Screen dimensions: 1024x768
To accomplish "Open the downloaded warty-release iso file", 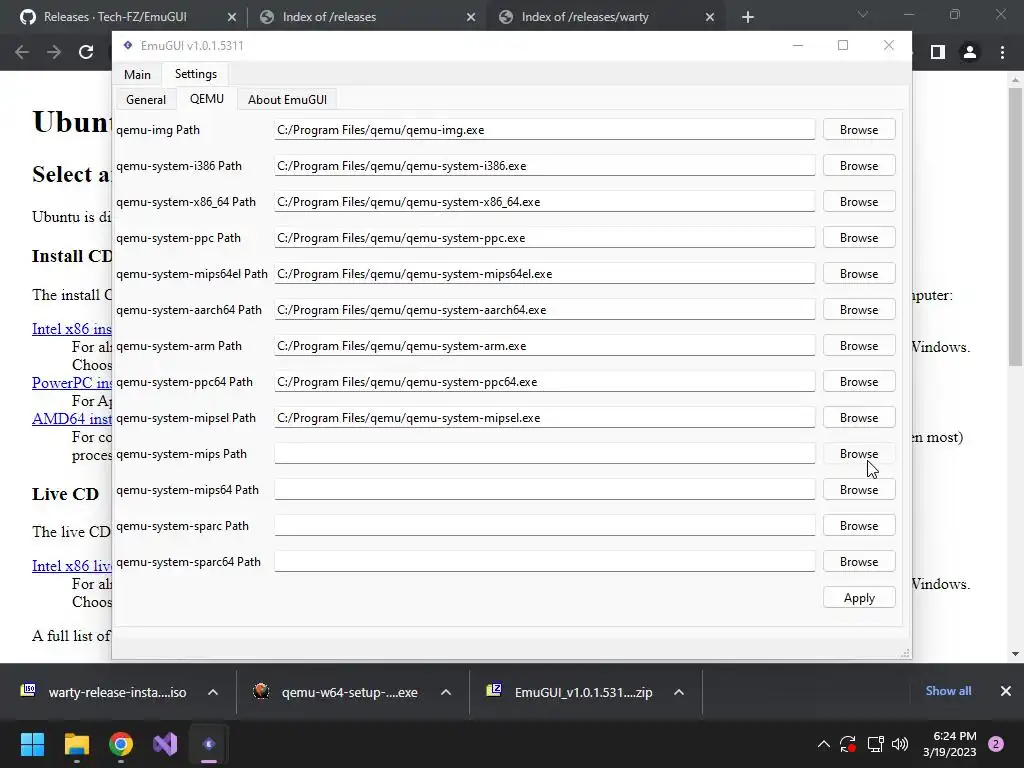I will tap(104, 692).
